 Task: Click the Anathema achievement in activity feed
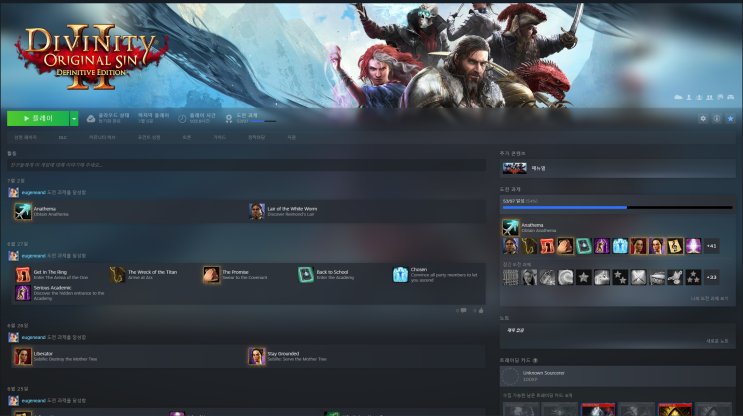[23, 211]
